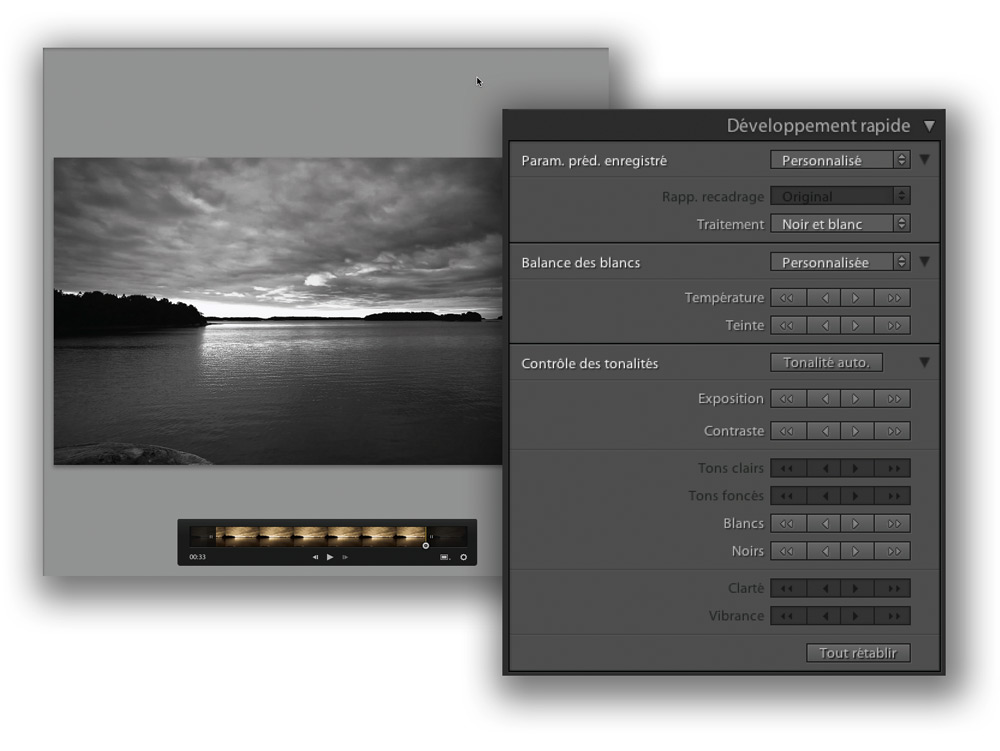Viewport: 1000px width, 751px height.
Task: Increase Température by a small step
Action: [x=857, y=298]
